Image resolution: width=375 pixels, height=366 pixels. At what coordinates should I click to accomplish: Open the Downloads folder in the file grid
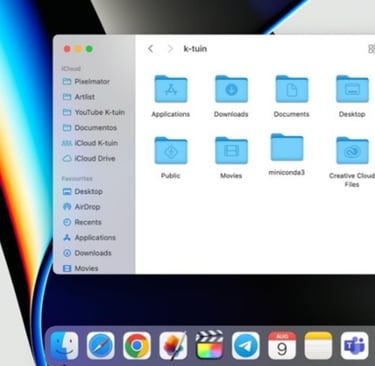point(231,89)
